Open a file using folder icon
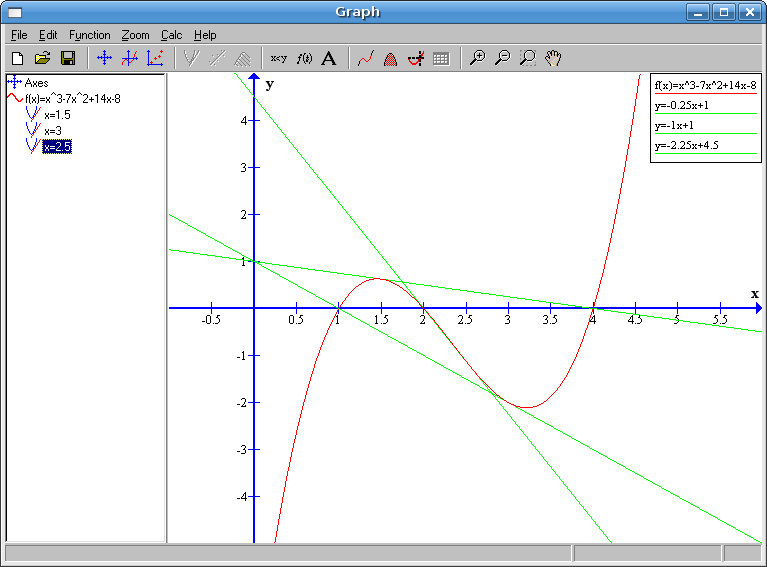Image resolution: width=767 pixels, height=567 pixels. [x=43, y=59]
